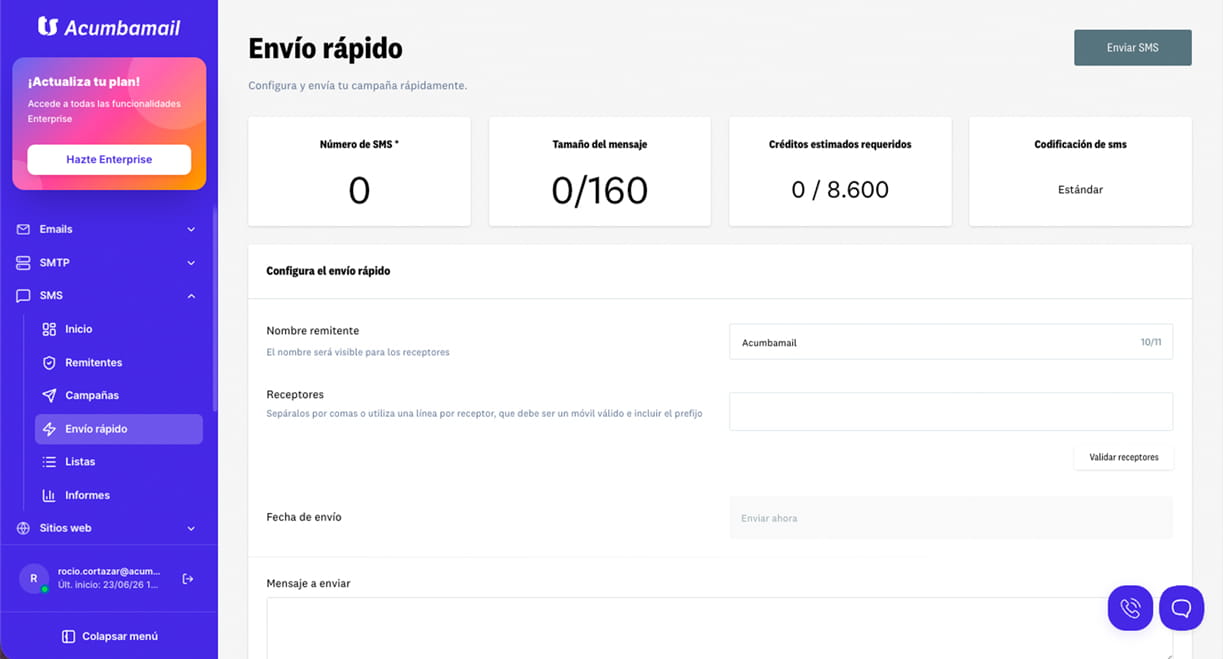Click the 0 / 8.600 credits value
The height and width of the screenshot is (659, 1223).
(x=840, y=190)
